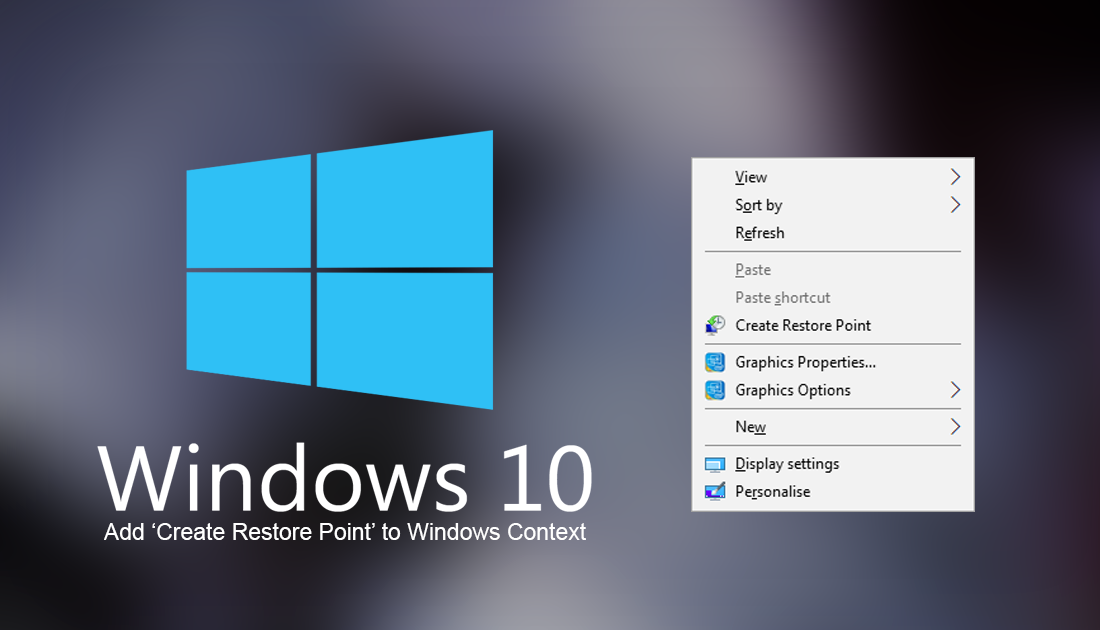This screenshot has height=630, width=1100.
Task: Click the Graphics Options icon
Action: (x=715, y=390)
